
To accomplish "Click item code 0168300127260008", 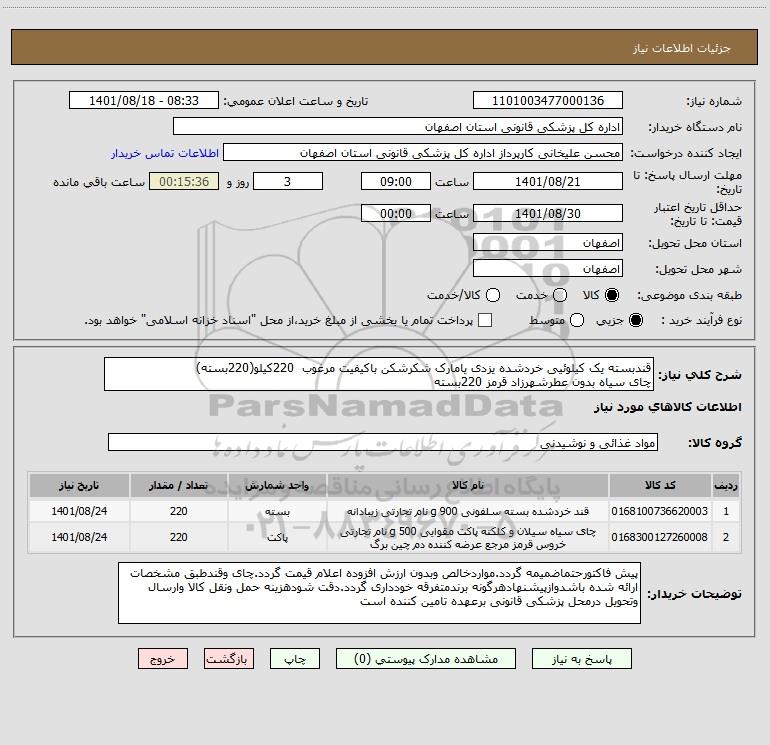I will (660, 537).
